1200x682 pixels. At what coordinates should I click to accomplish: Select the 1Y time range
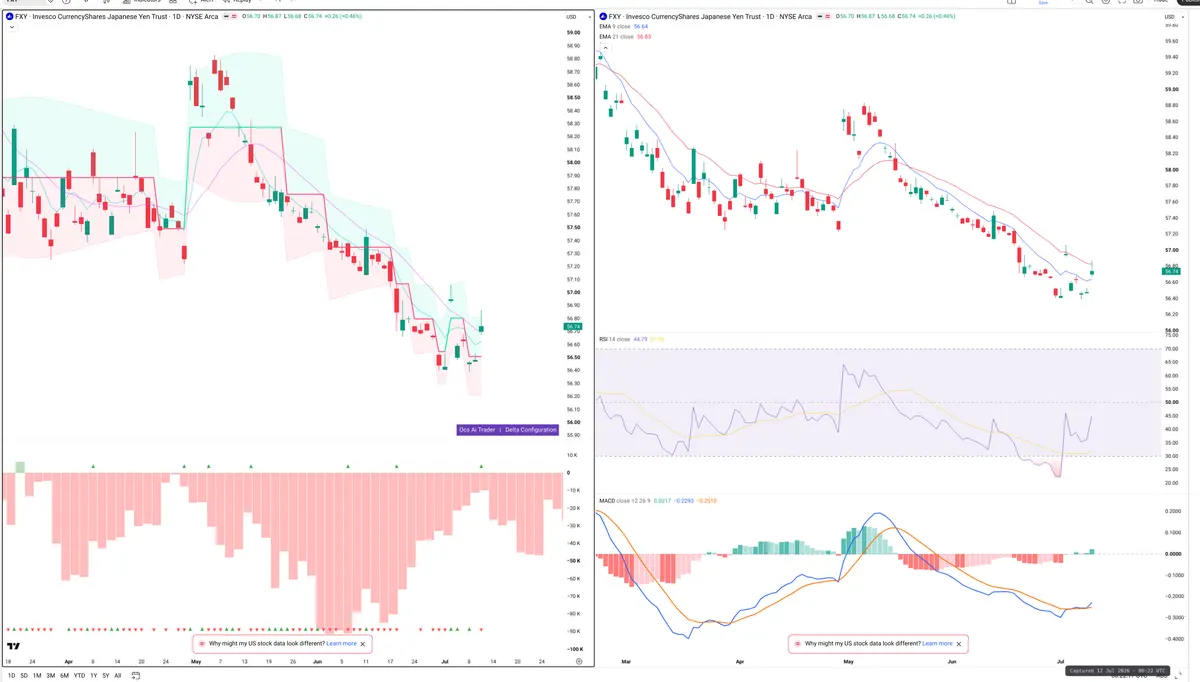(x=93, y=676)
